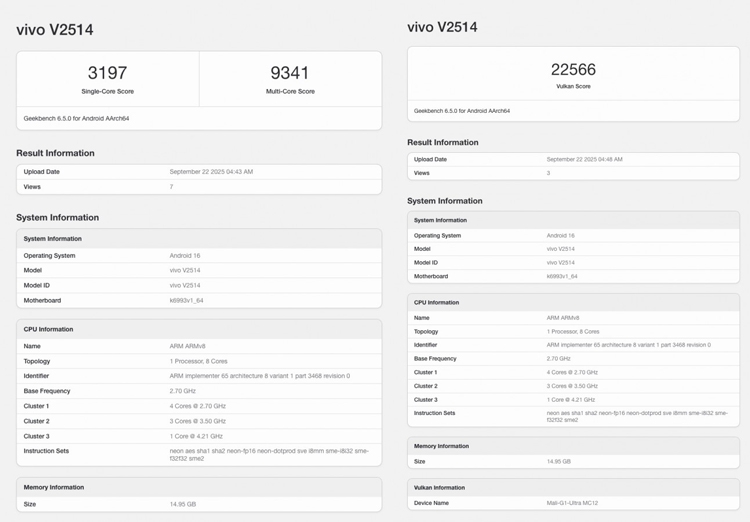Click 1 Processor, 8 Cores on CPU page
This screenshot has height=522, width=750.
click(199, 362)
